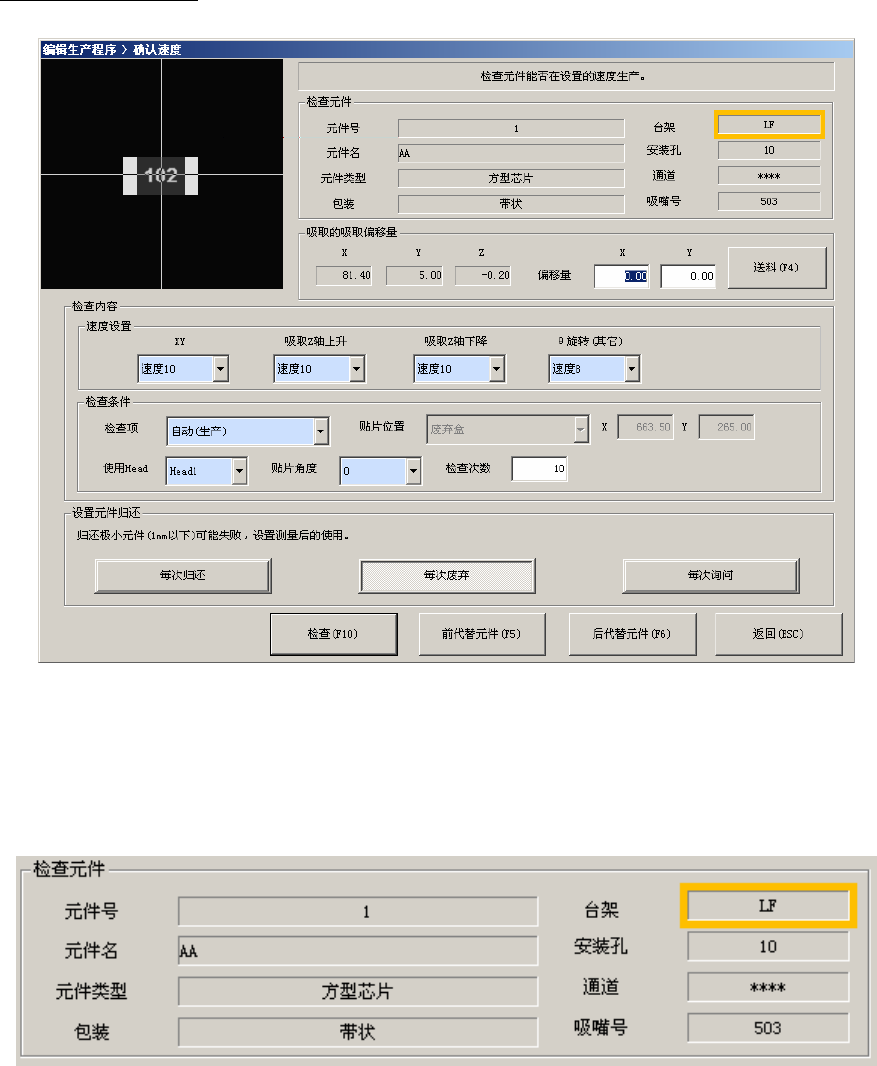
Task: Select the 每次归还 option
Action: (x=183, y=575)
